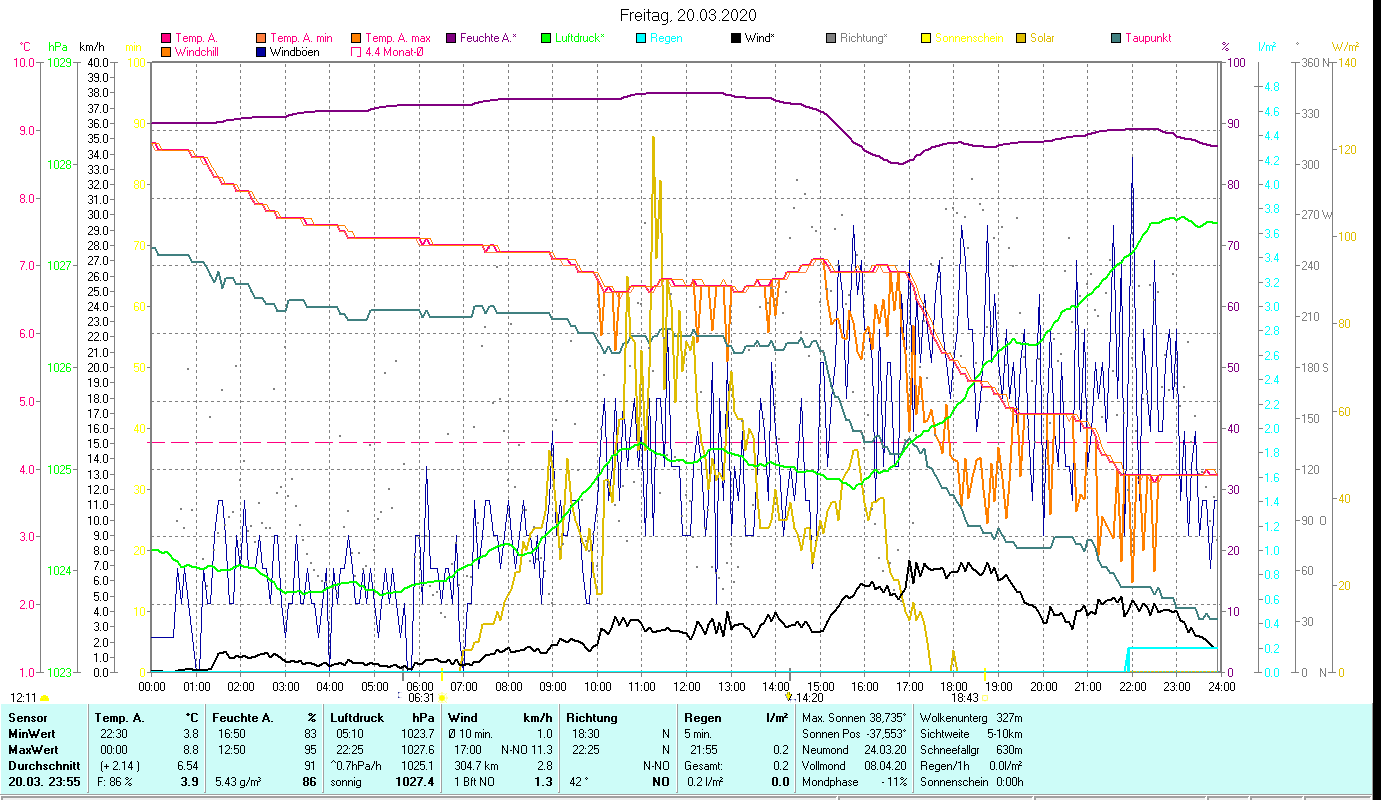Screen dimensions: 1381x800
Task: Toggle the 4.4 Monat-Ø legend box
Action: point(356,52)
